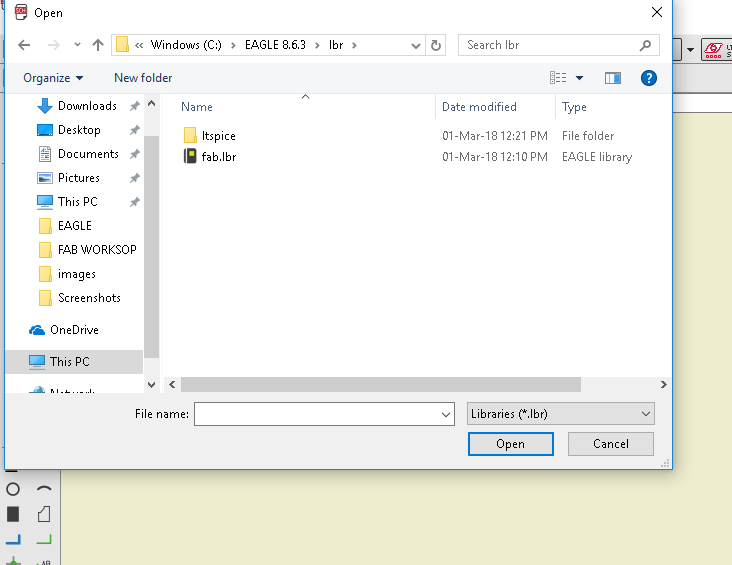The height and width of the screenshot is (565, 732).
Task: Click the fab.lbr library file icon
Action: point(190,156)
